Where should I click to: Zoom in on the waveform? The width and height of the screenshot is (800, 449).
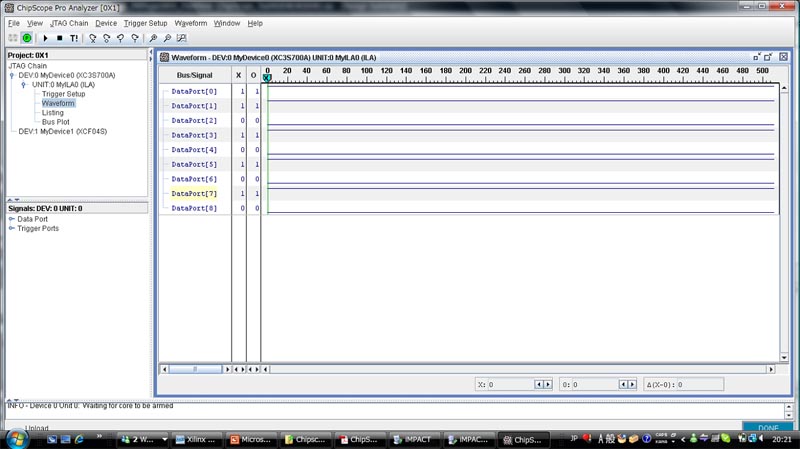click(x=153, y=38)
